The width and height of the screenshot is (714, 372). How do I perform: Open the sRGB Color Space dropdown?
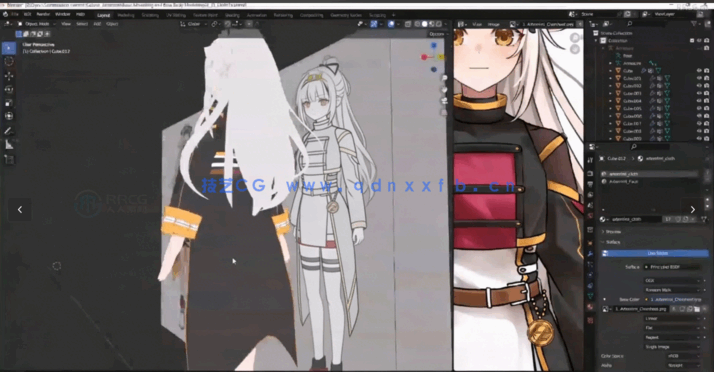point(683,356)
